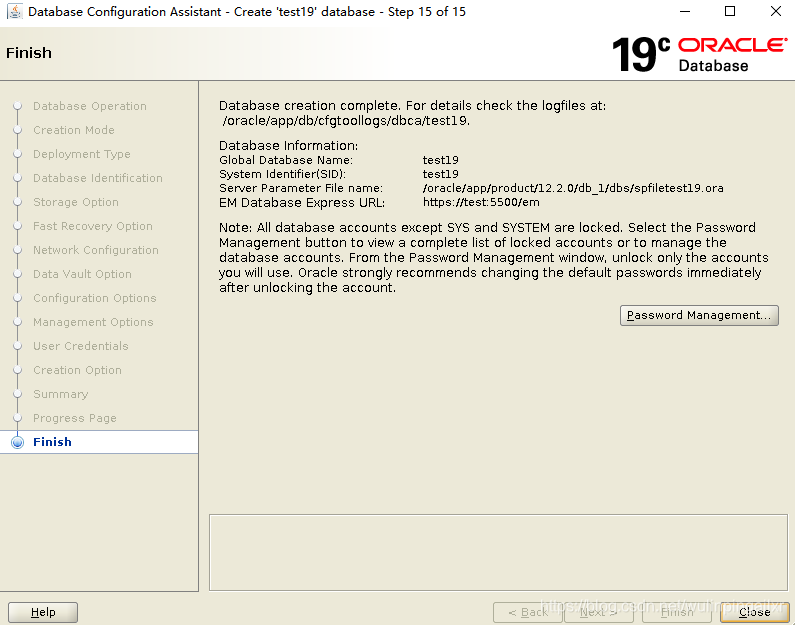Click the Oracle 19c Database logo
The image size is (795, 625).
pos(700,54)
